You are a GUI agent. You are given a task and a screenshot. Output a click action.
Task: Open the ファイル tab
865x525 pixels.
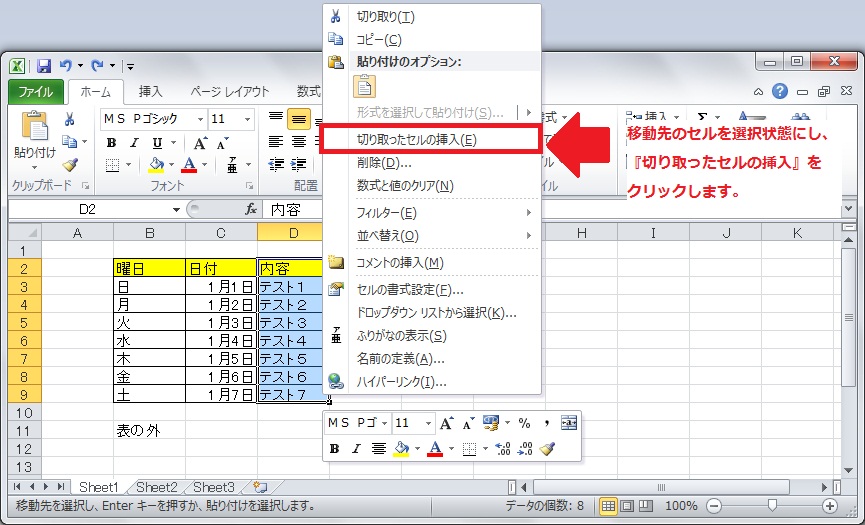coord(35,92)
